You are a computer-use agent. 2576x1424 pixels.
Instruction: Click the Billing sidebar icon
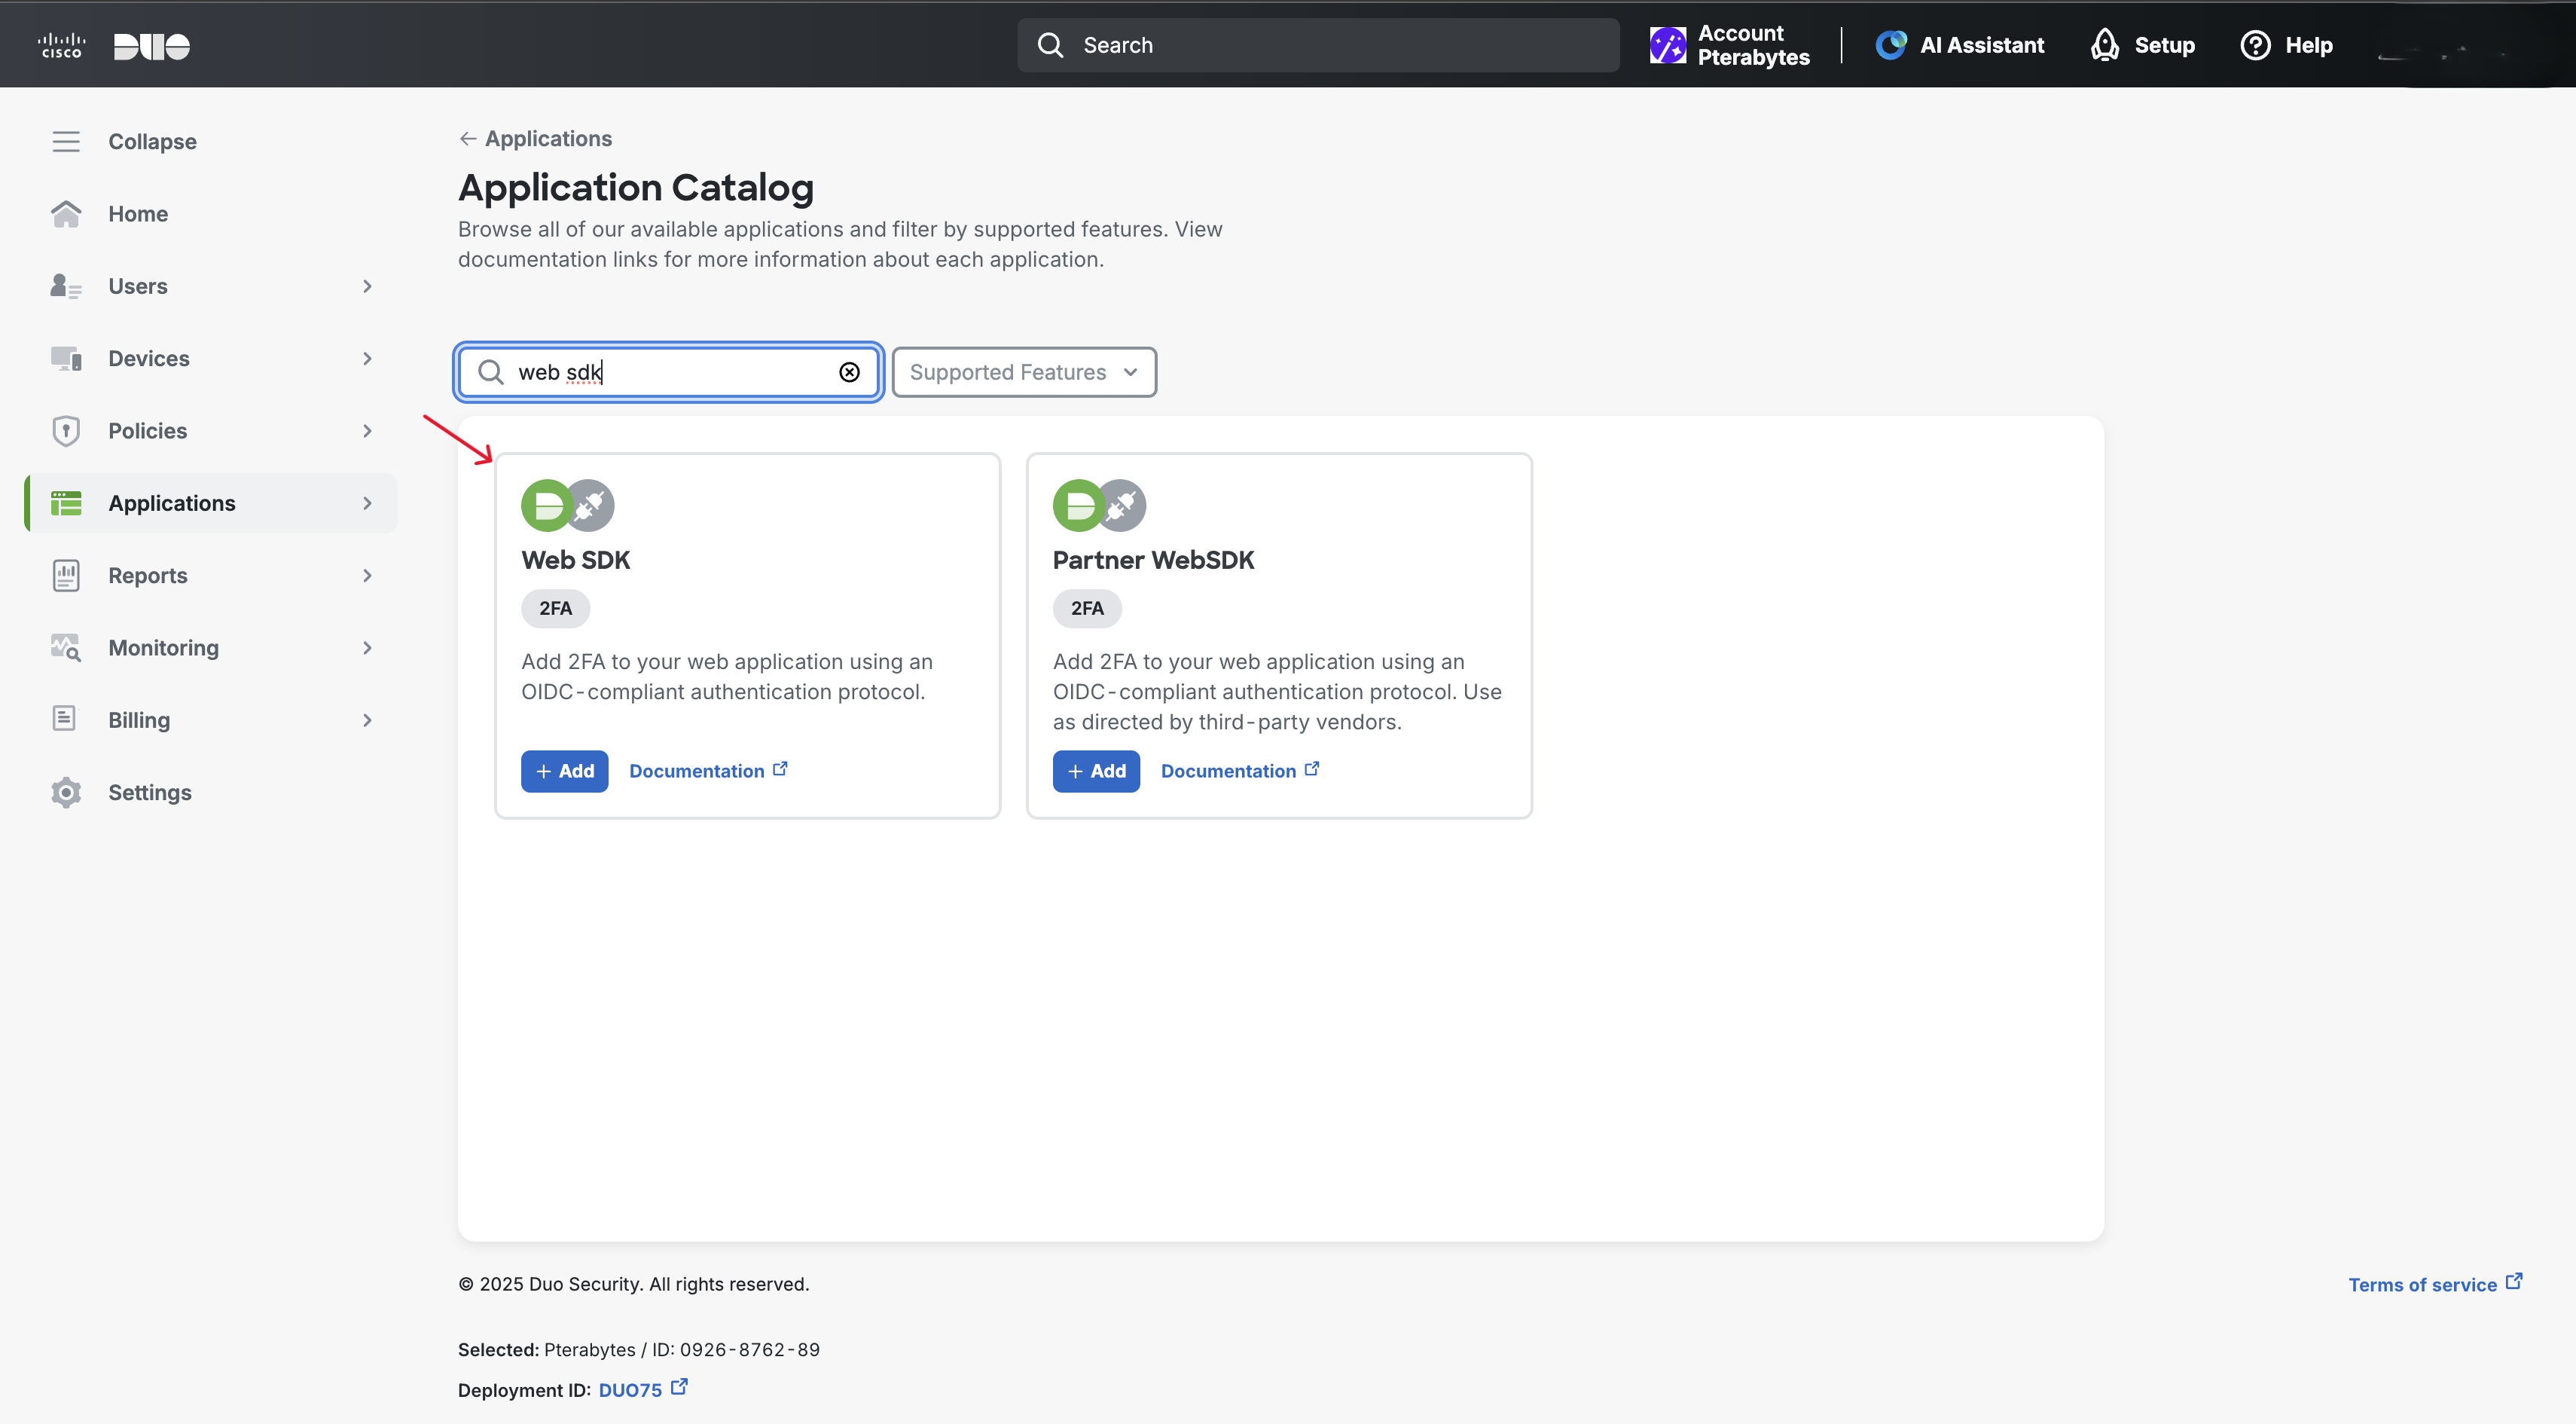click(64, 718)
